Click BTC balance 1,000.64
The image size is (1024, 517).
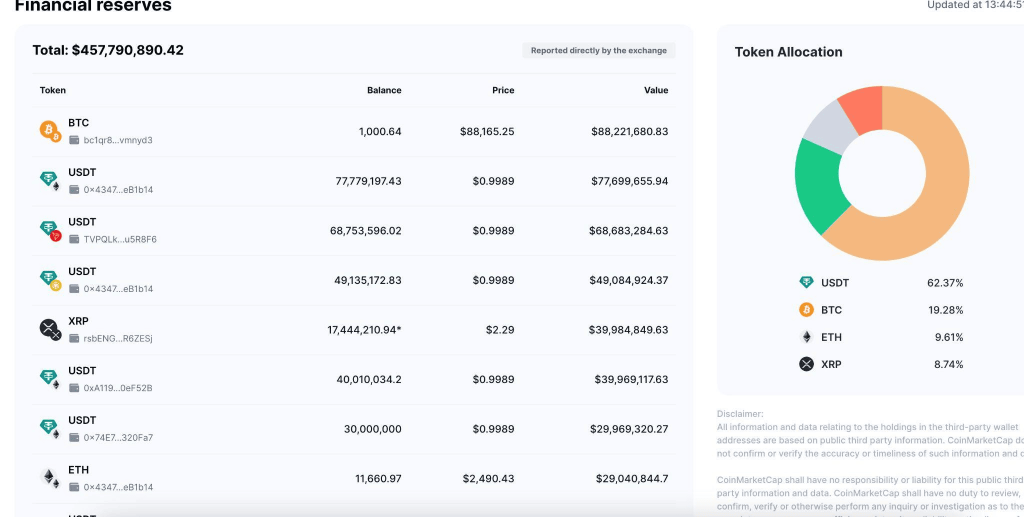point(380,131)
